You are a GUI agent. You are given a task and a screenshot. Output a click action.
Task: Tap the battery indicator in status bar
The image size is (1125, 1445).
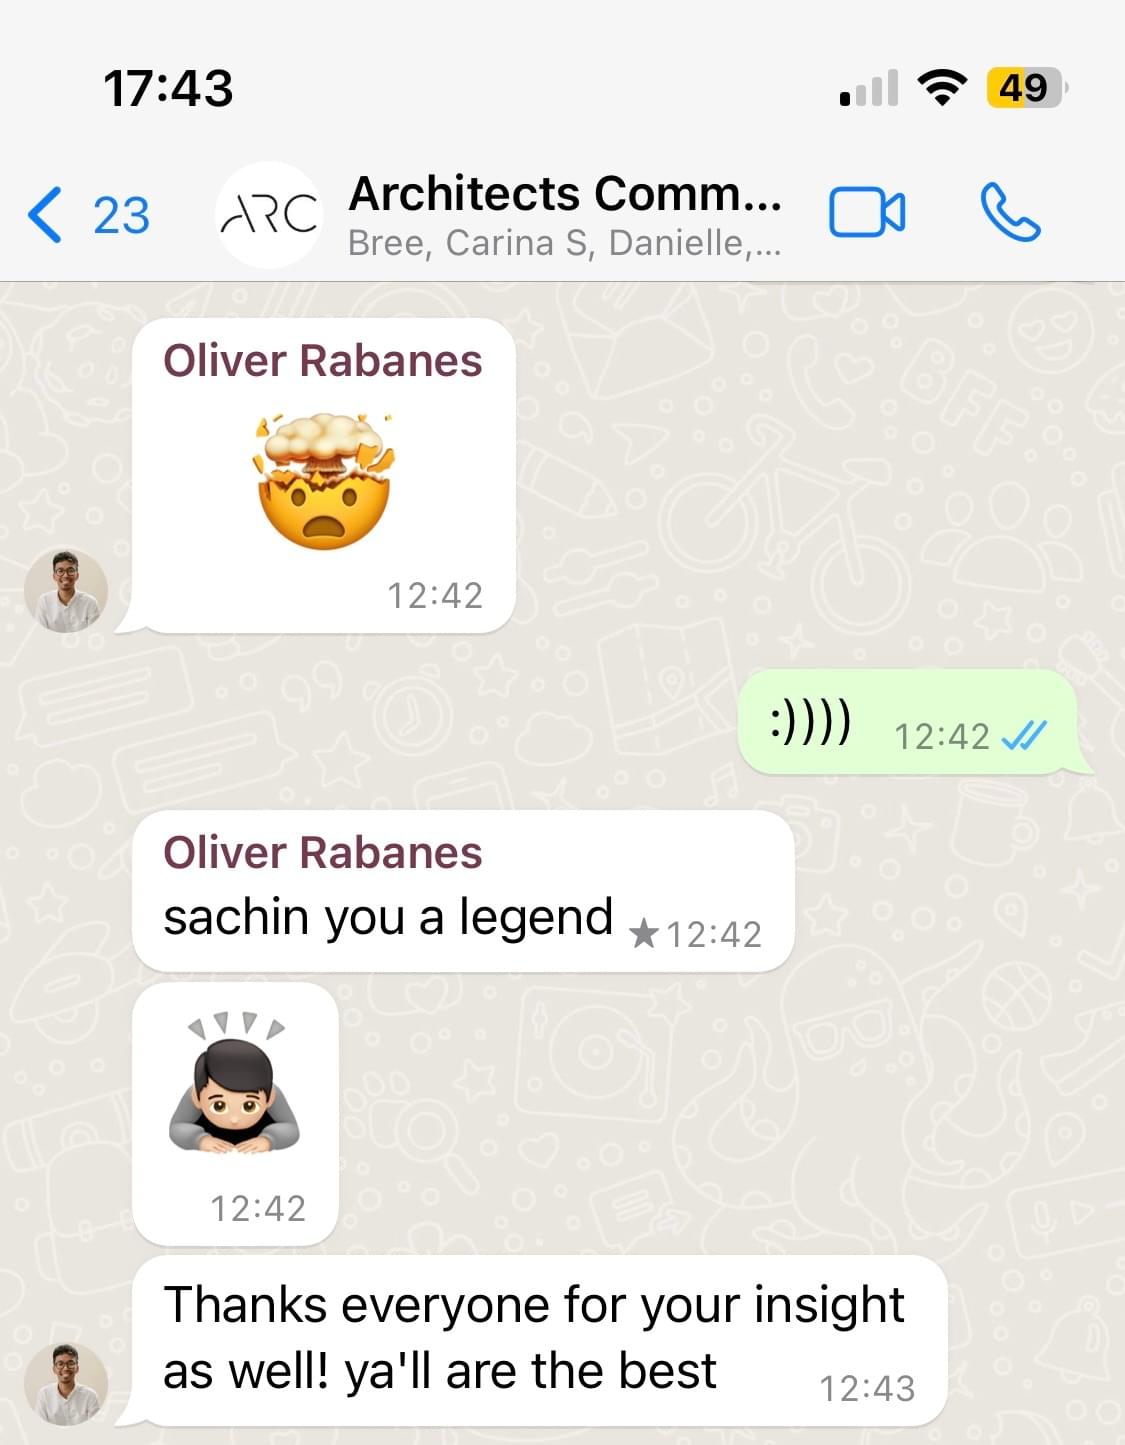[1026, 87]
